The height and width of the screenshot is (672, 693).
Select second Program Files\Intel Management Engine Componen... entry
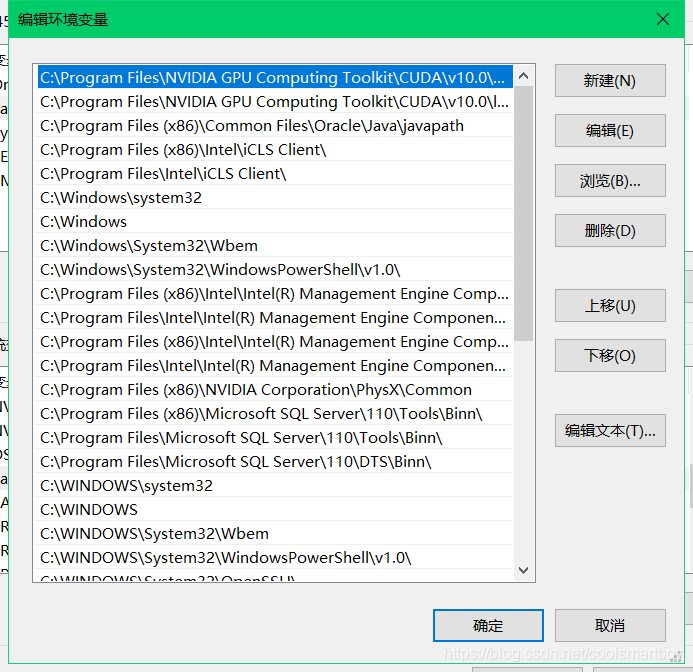tap(275, 366)
